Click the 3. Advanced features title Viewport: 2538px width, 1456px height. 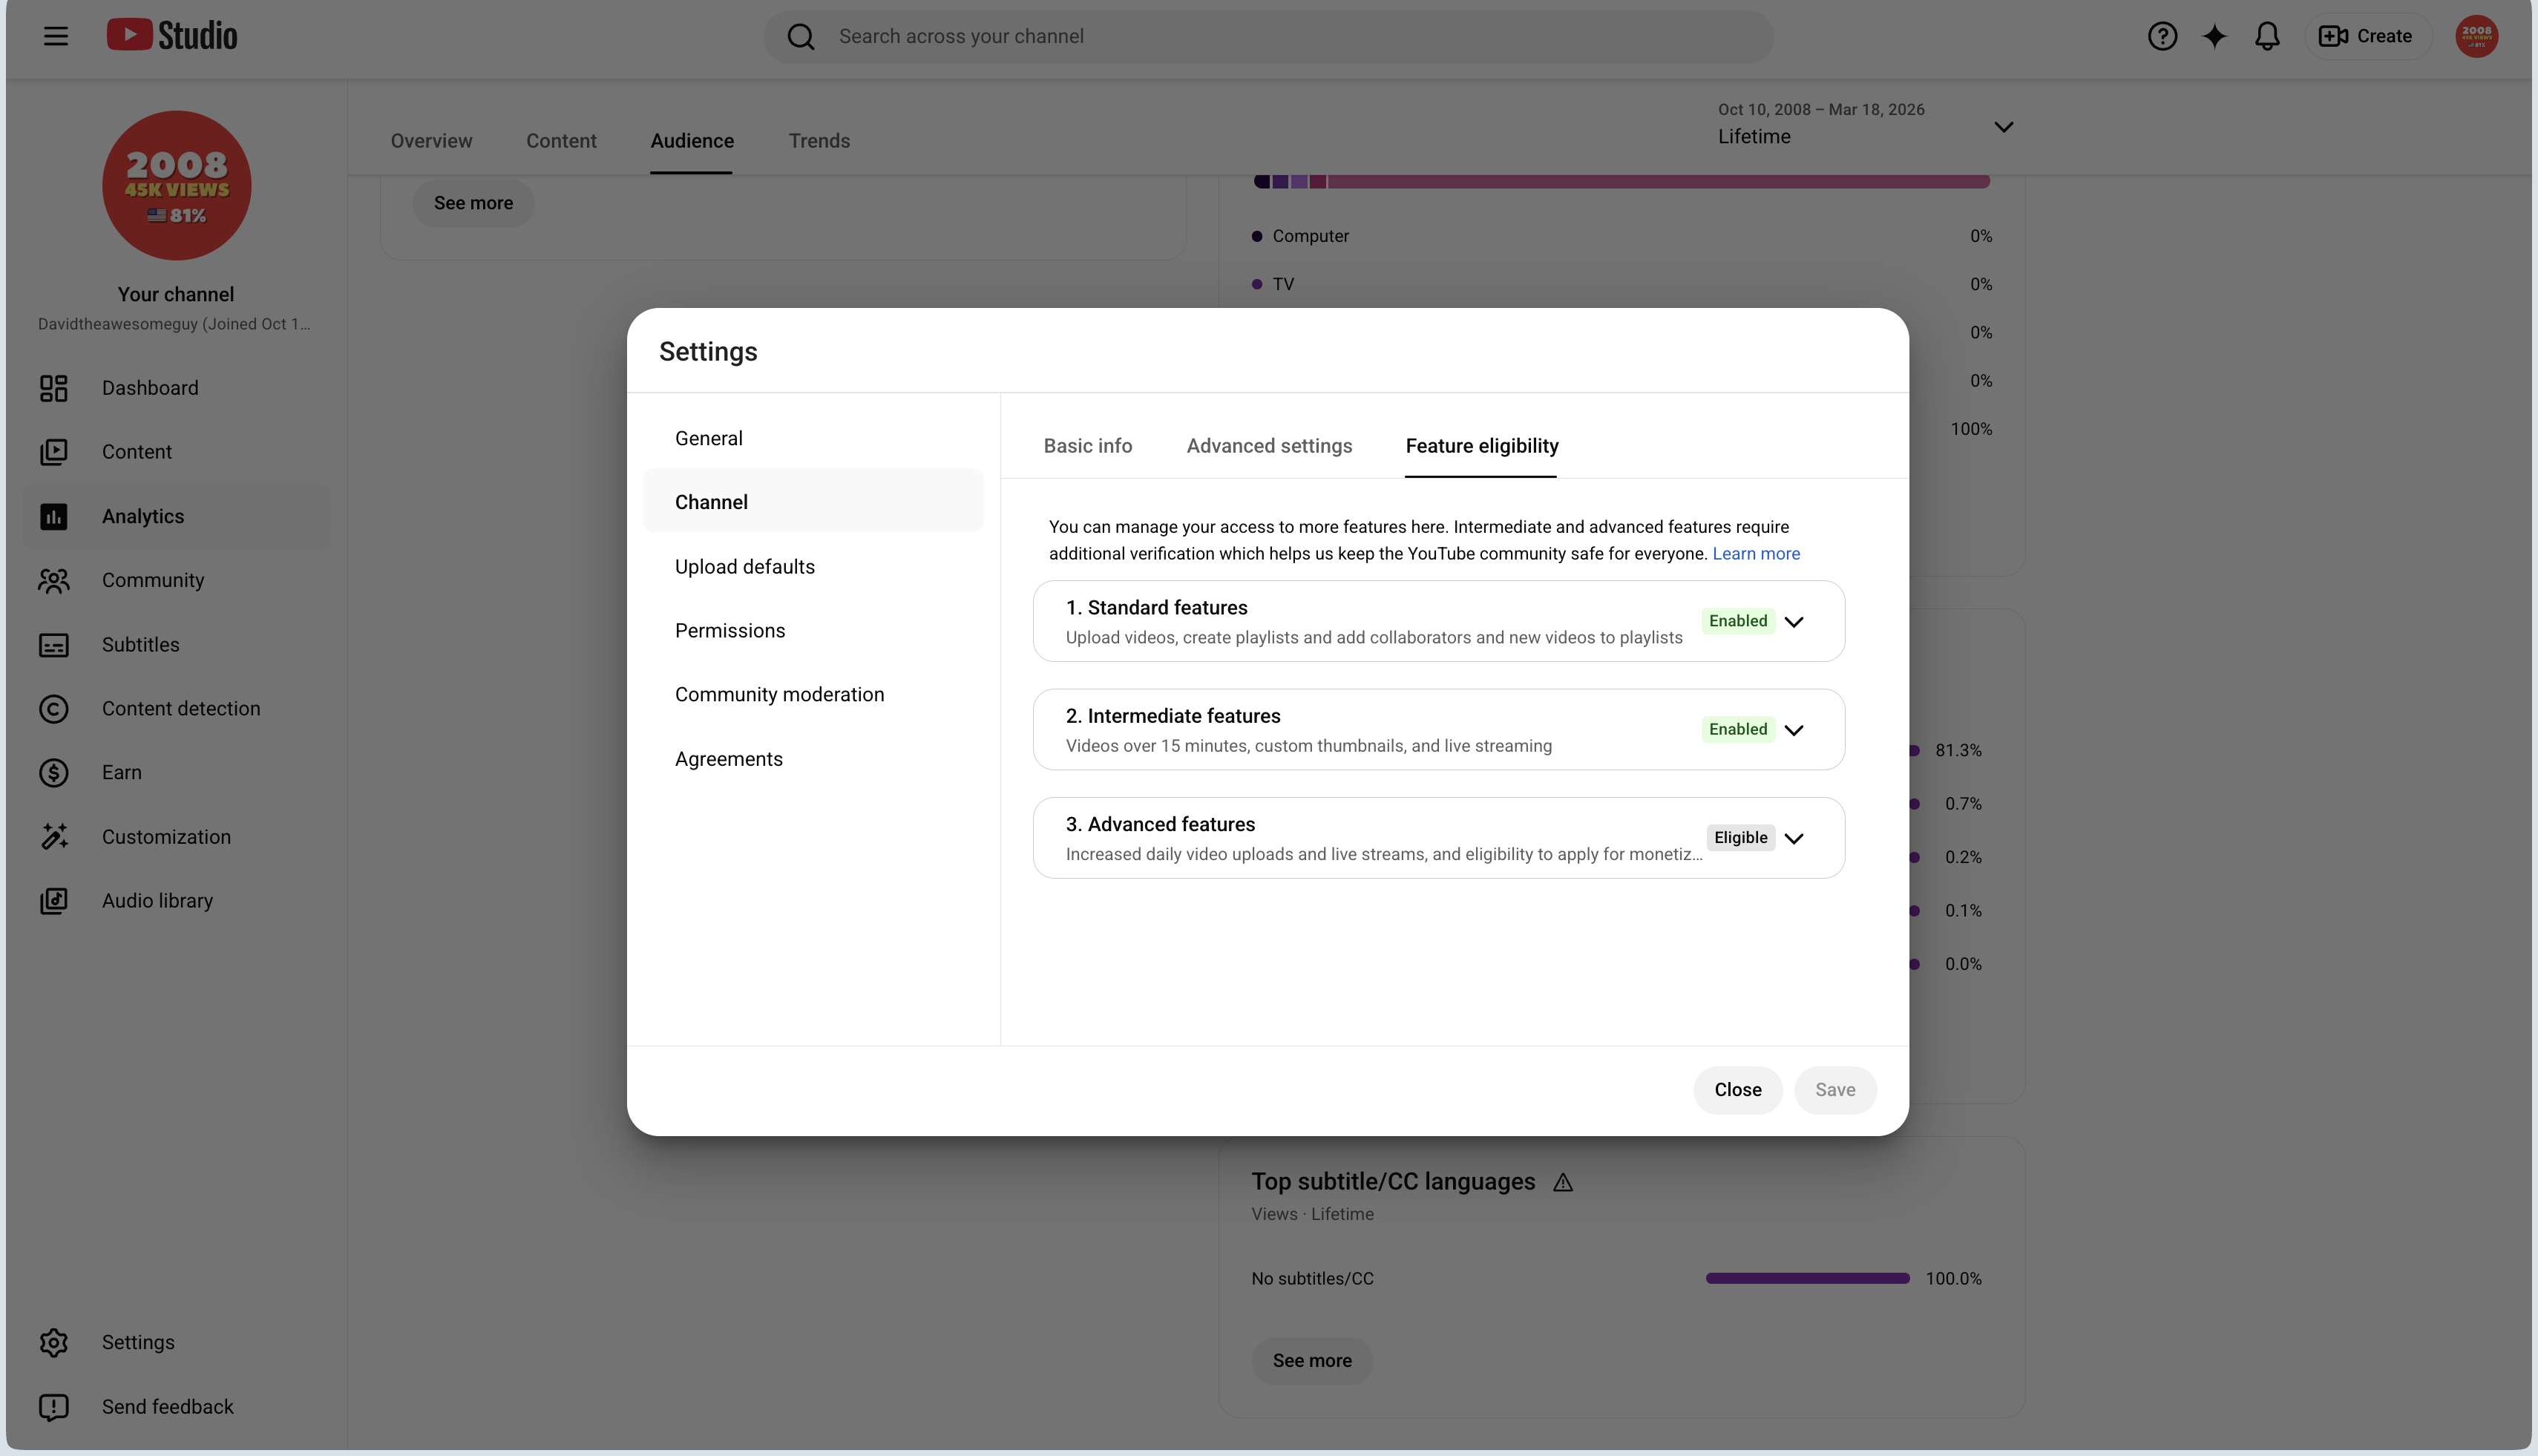pyautogui.click(x=1160, y=825)
